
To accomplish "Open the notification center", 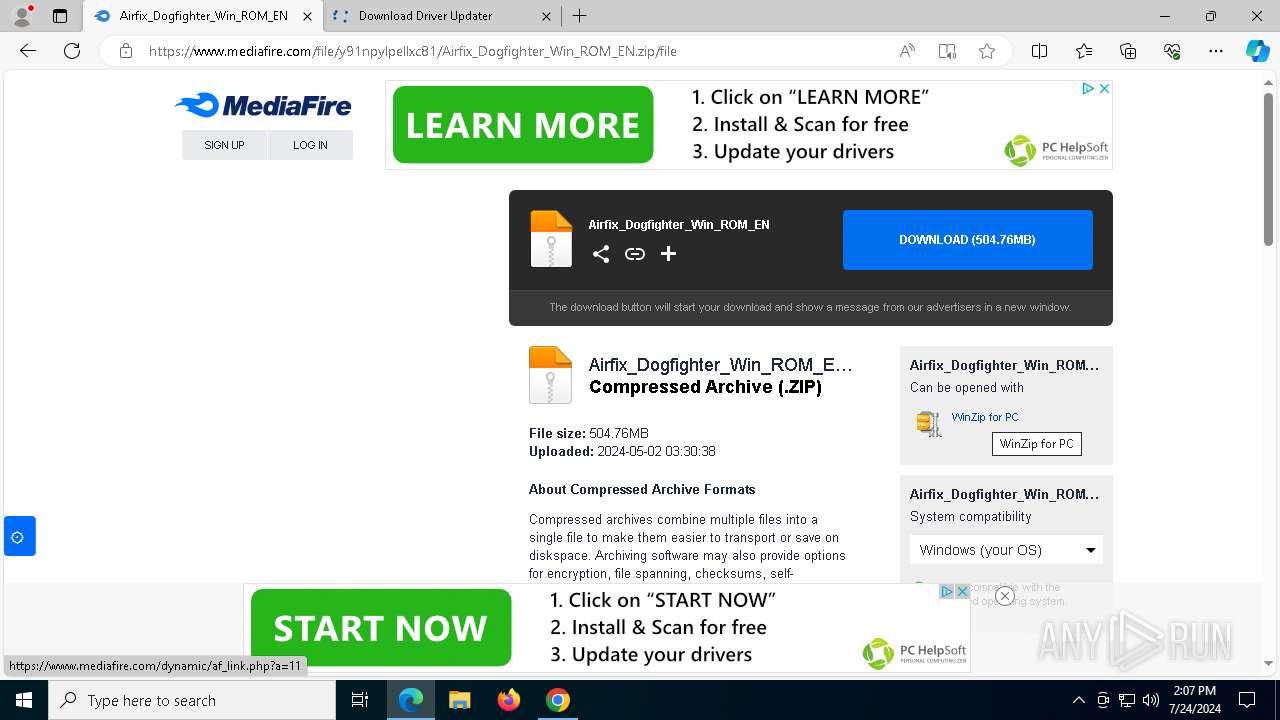I will 1247,700.
